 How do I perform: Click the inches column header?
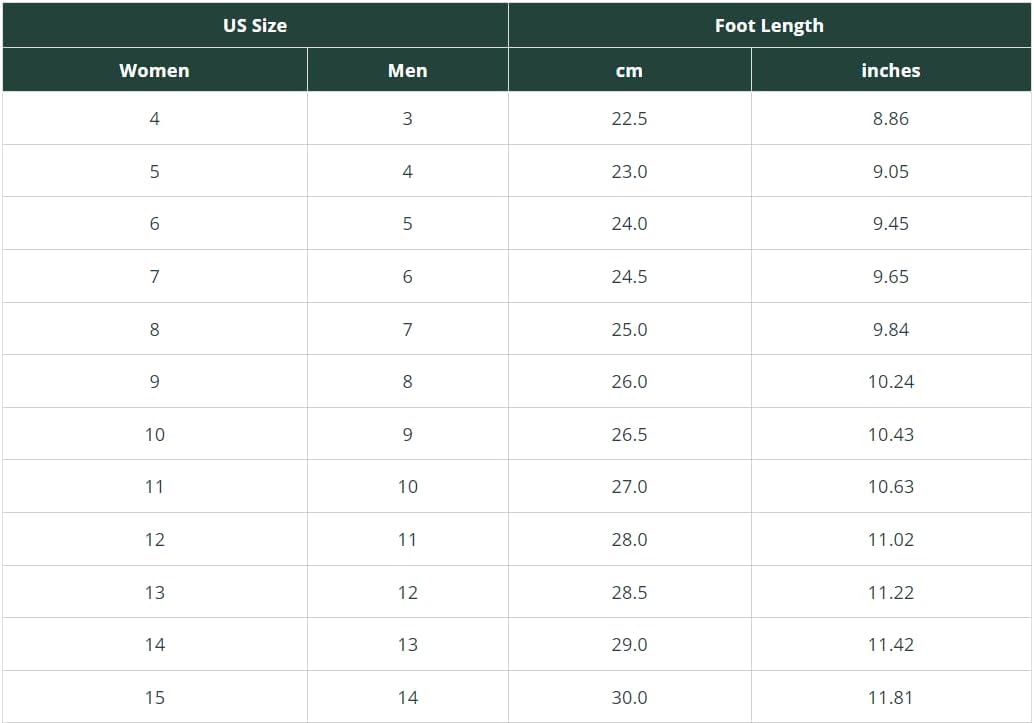coord(890,71)
